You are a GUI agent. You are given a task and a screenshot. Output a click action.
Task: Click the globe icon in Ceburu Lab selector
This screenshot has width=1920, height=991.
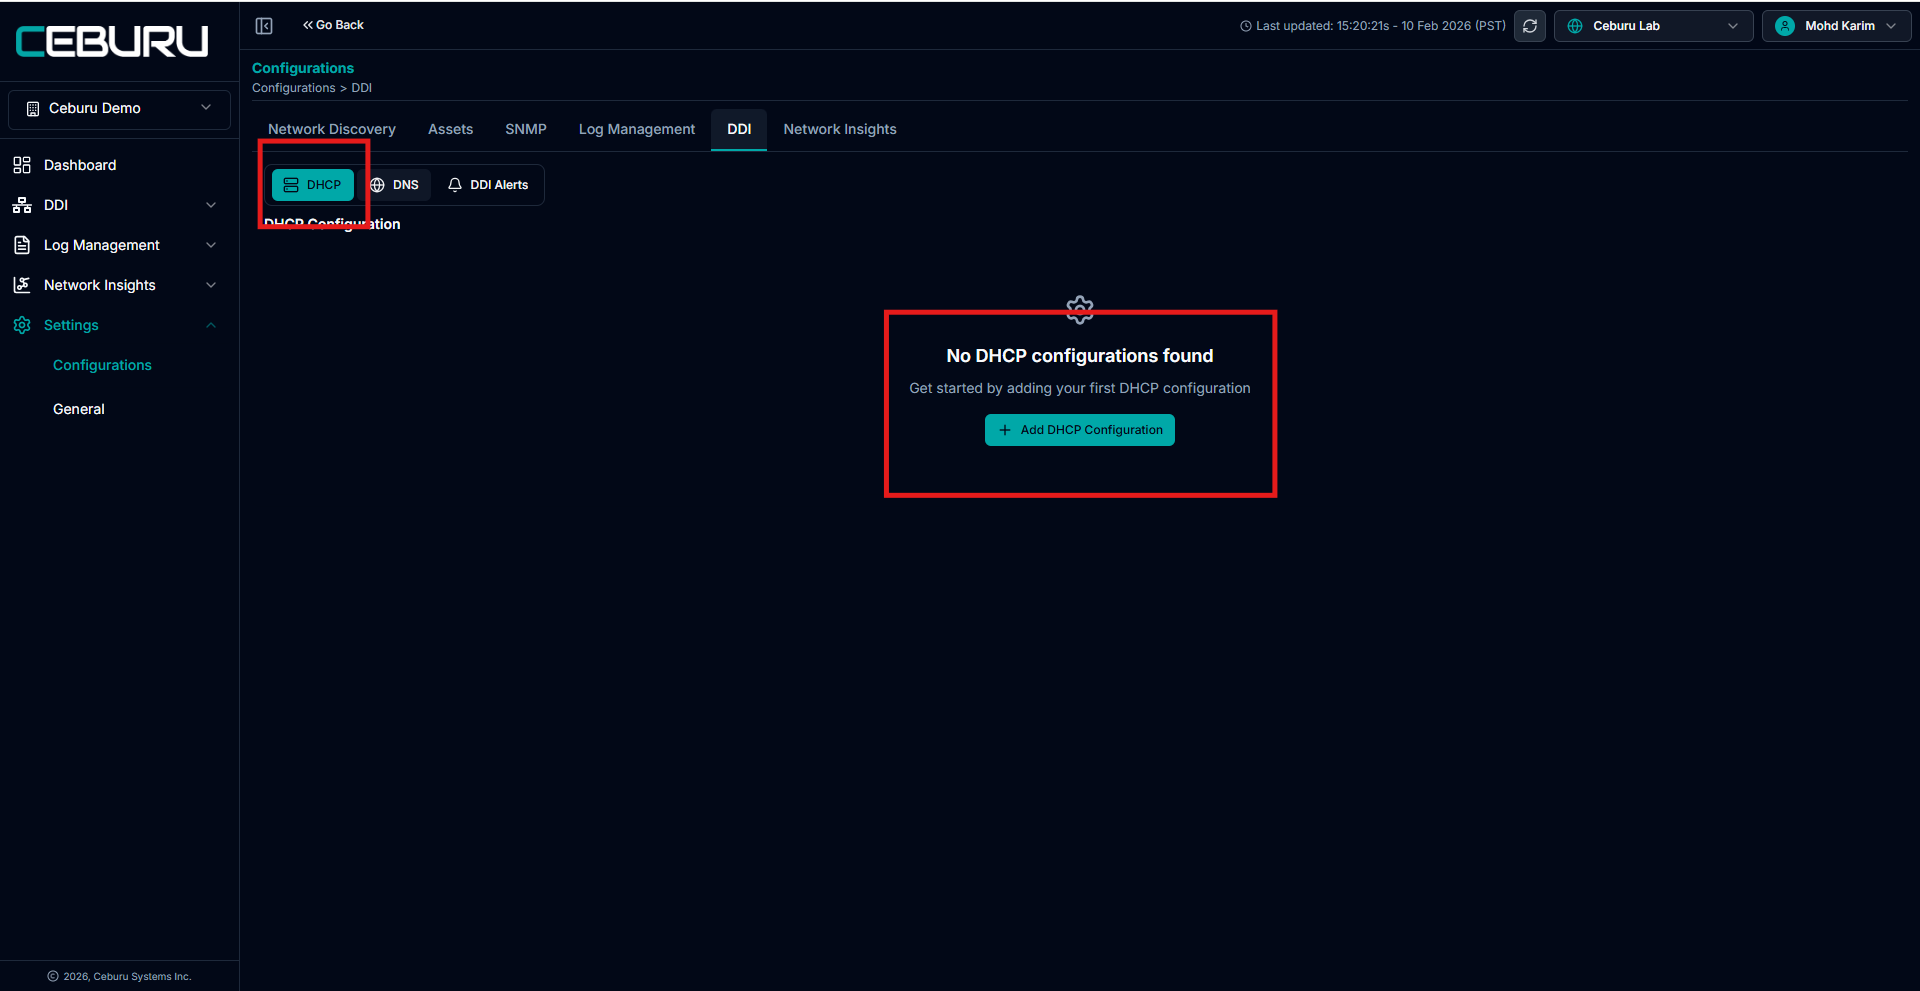coord(1575,26)
